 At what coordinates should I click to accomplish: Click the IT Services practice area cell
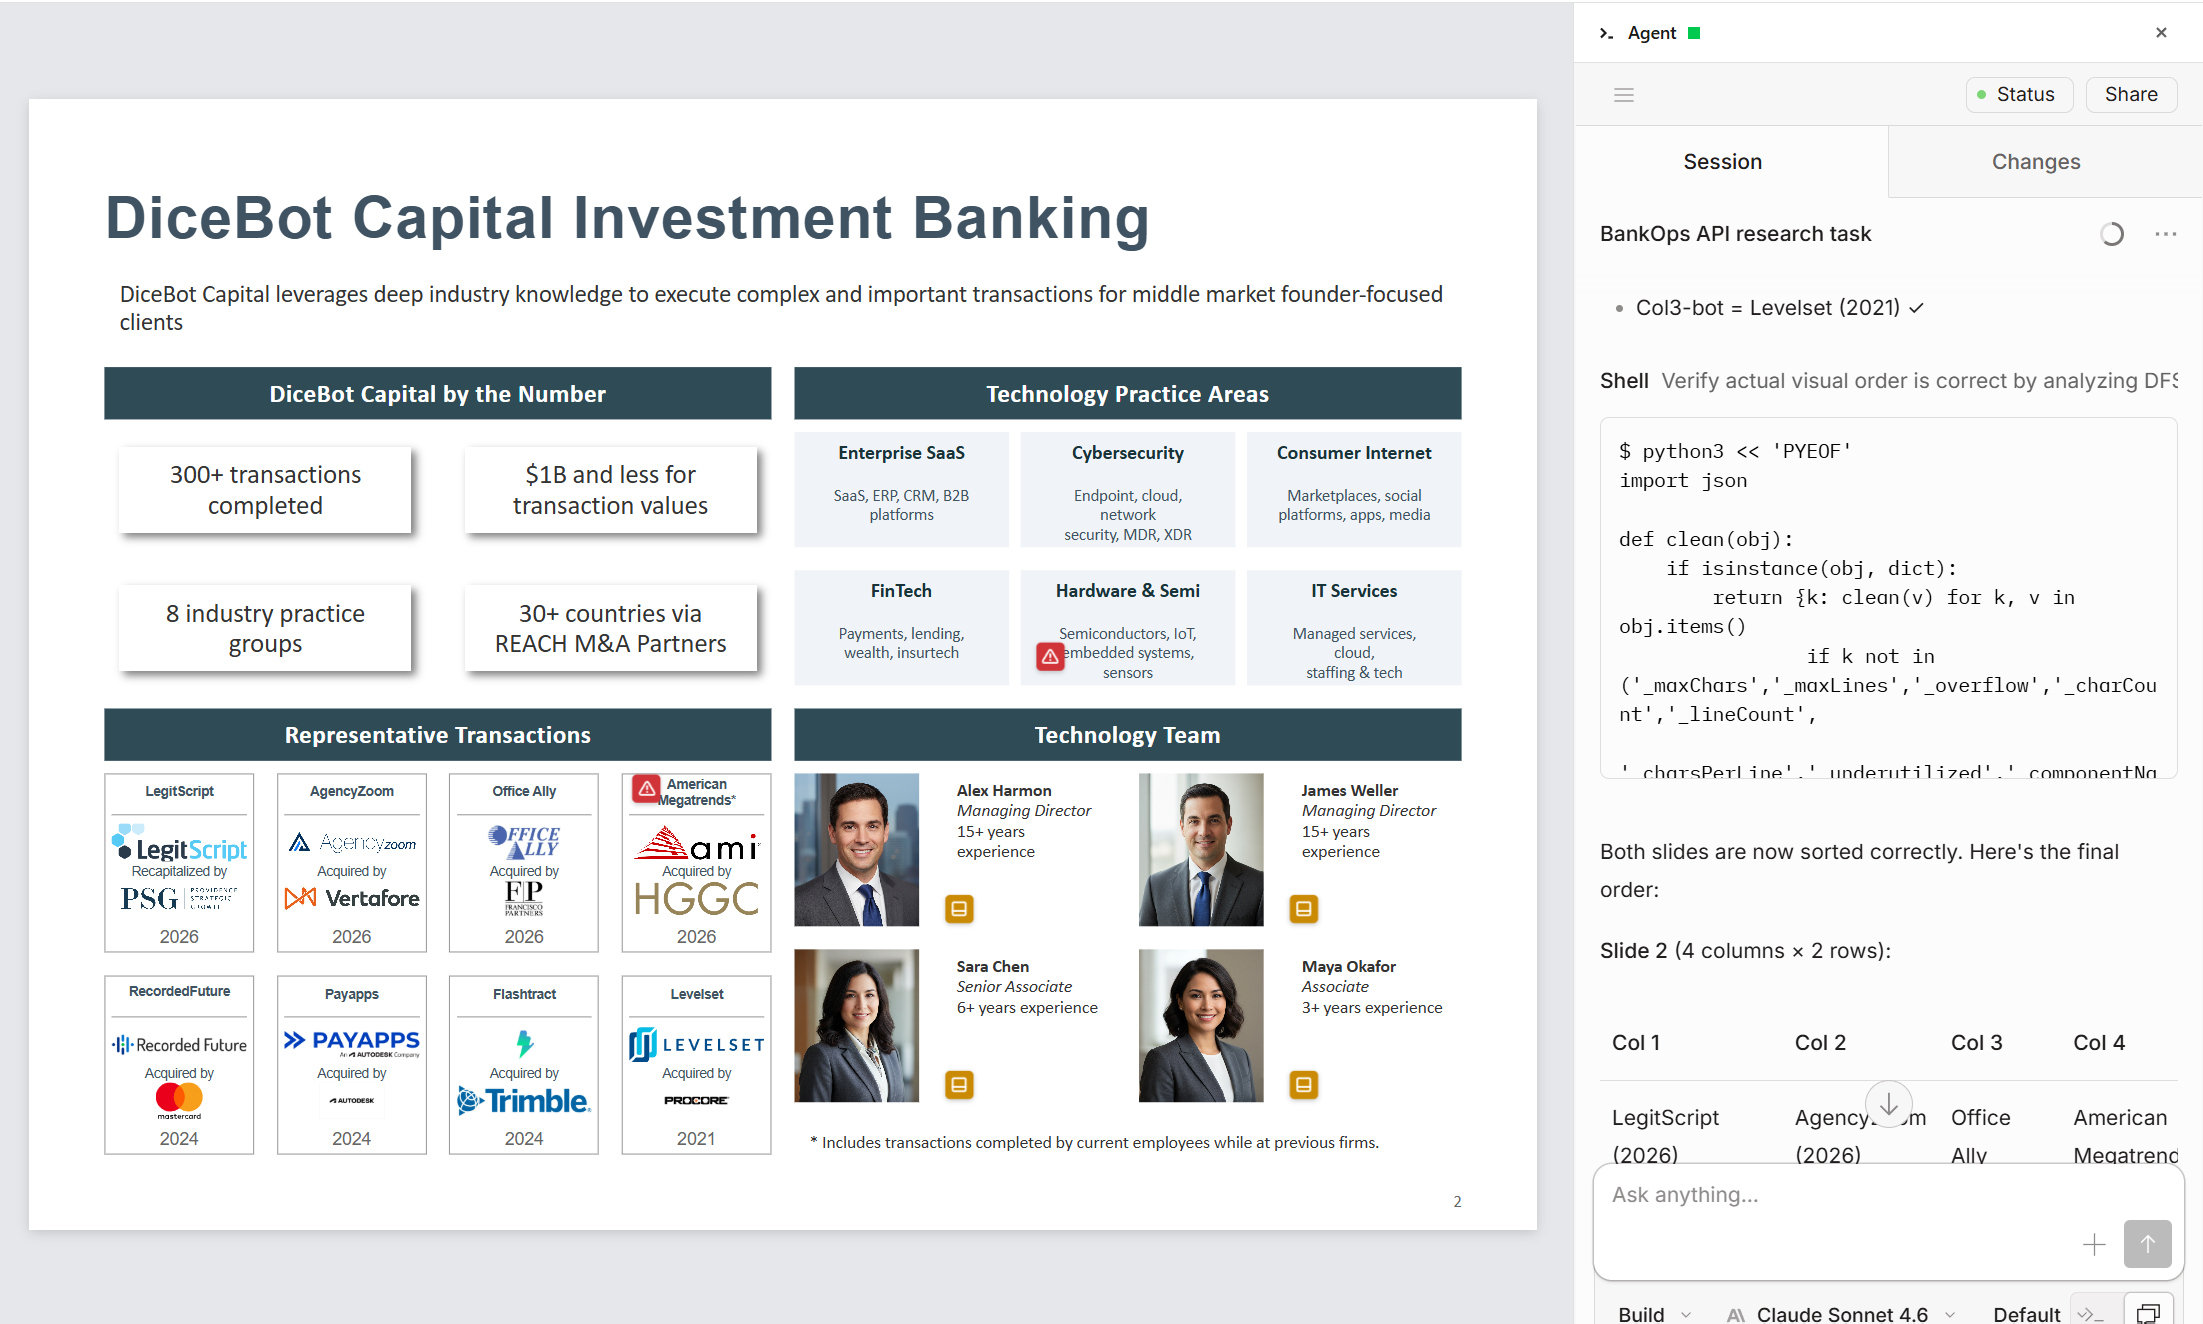pos(1354,628)
